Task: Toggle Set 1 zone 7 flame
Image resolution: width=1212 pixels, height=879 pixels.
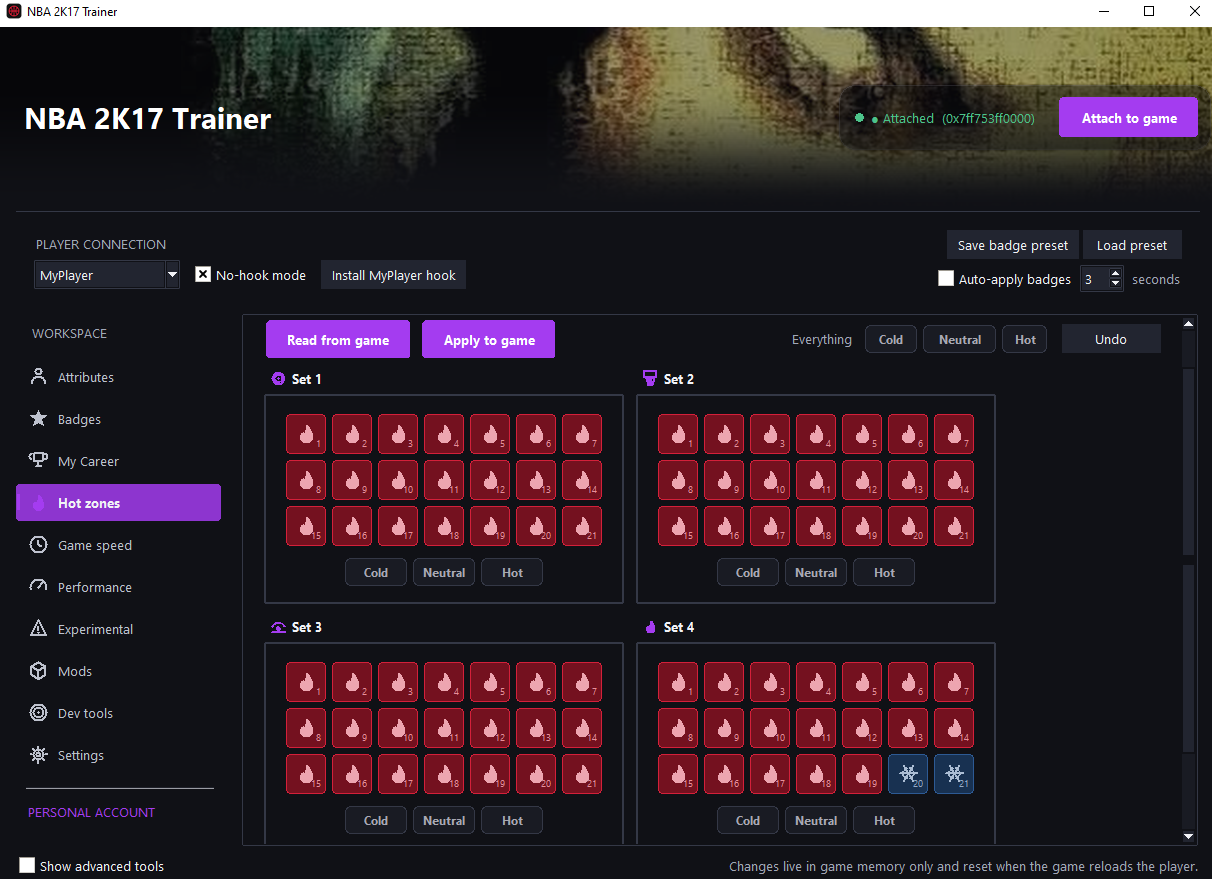Action: (x=582, y=434)
